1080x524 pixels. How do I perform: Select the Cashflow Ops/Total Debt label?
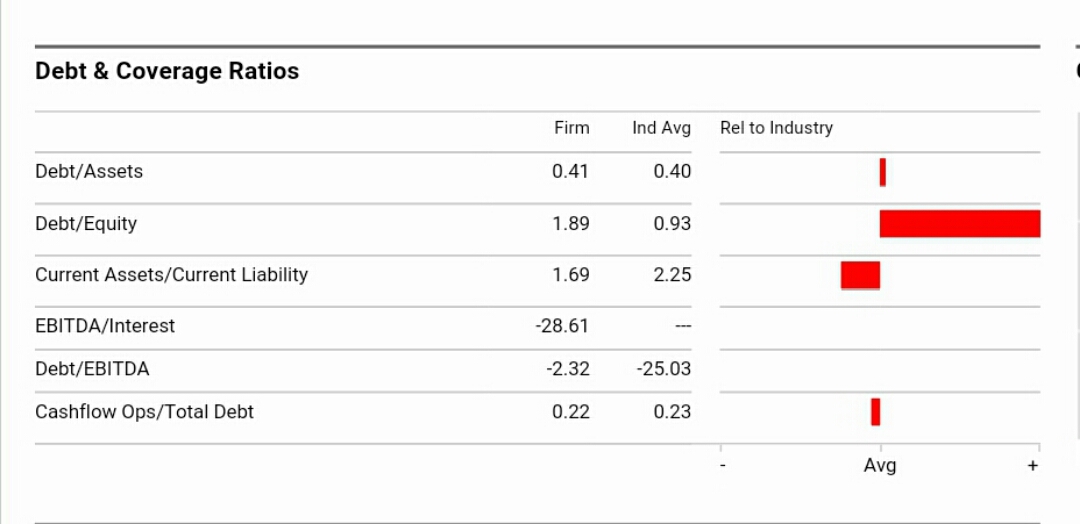pyautogui.click(x=144, y=412)
